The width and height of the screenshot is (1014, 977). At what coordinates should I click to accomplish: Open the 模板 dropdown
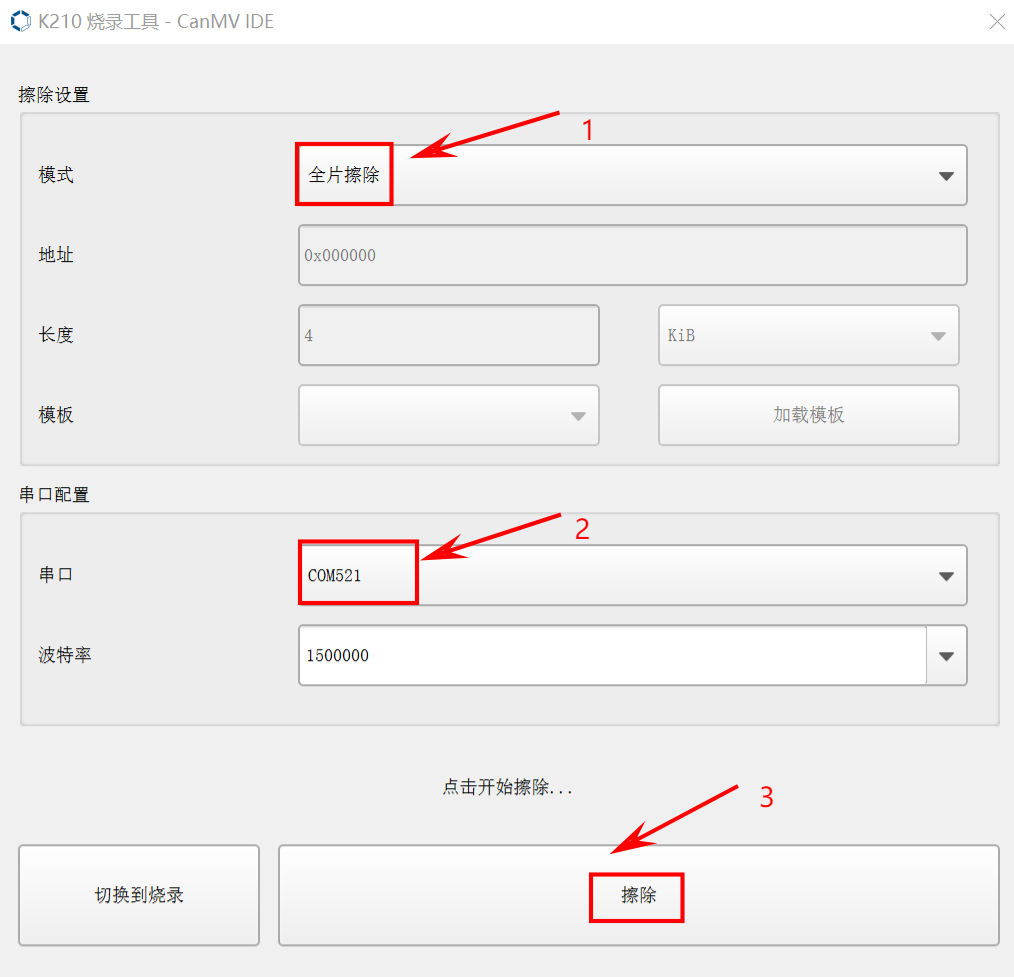point(449,415)
